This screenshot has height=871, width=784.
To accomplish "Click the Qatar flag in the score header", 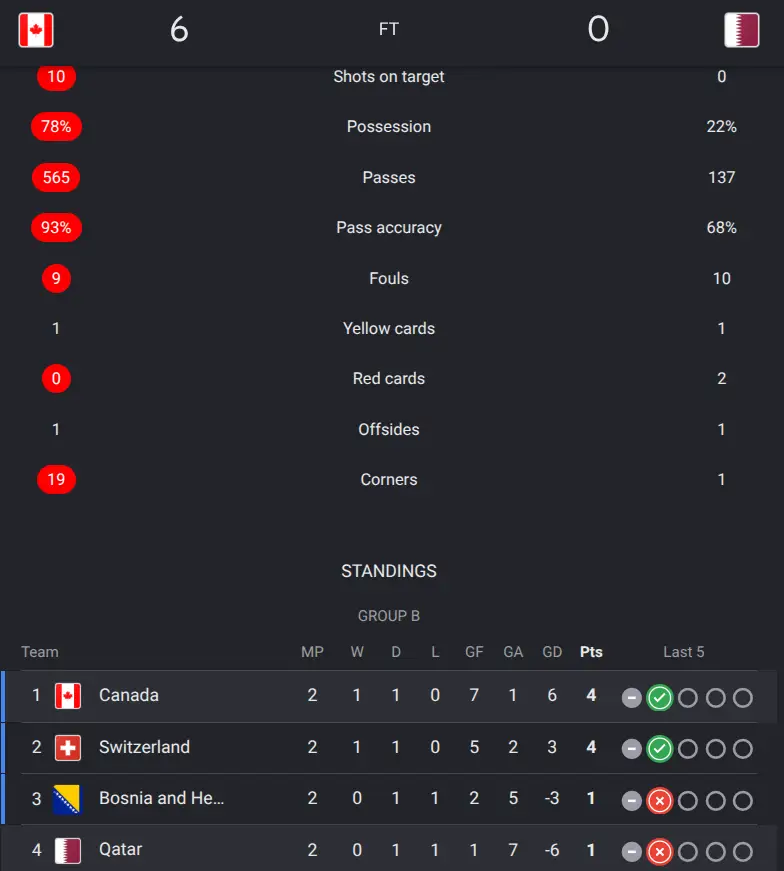I will coord(742,30).
